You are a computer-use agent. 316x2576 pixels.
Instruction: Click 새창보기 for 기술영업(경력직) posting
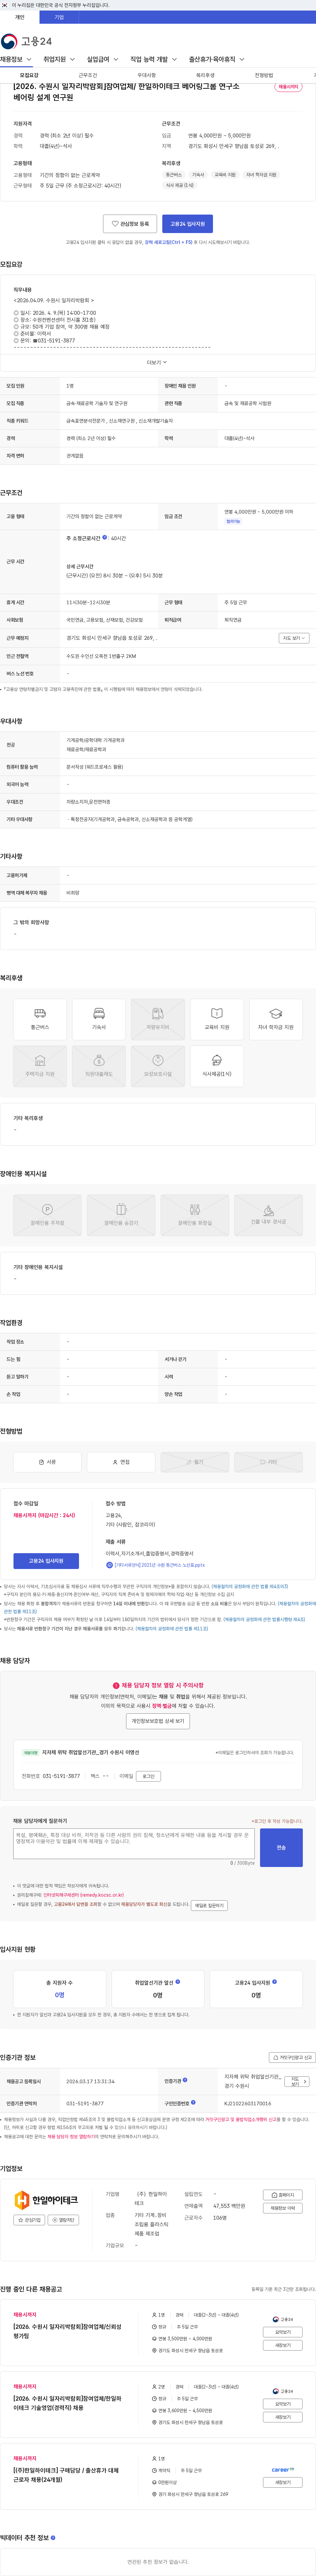(x=283, y=2417)
